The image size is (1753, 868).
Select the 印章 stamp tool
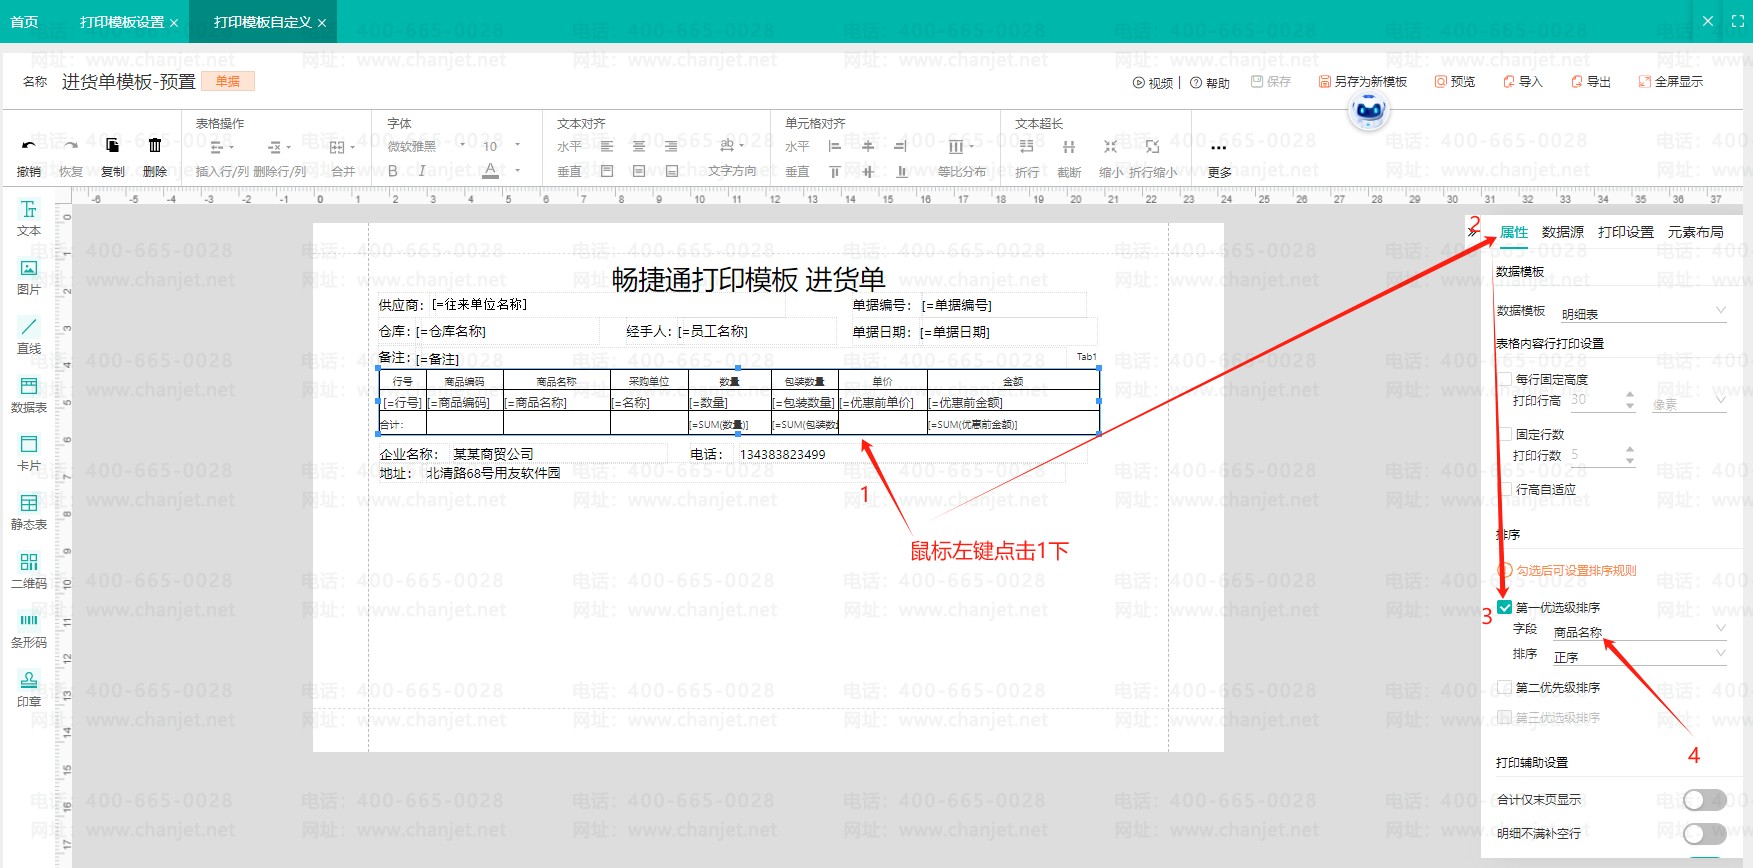coord(29,687)
